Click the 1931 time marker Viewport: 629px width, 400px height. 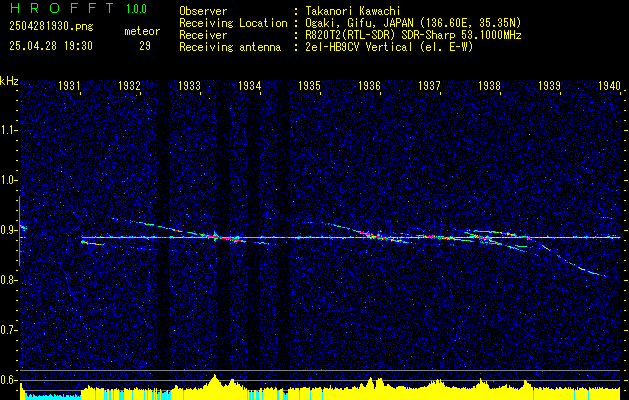pos(69,85)
